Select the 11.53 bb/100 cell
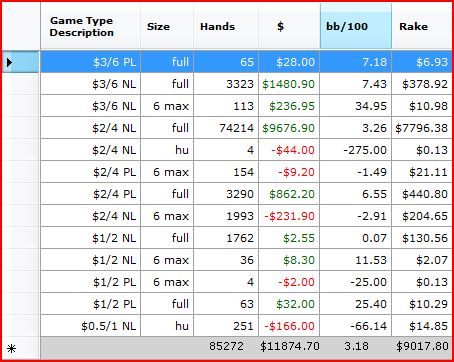 (356, 260)
